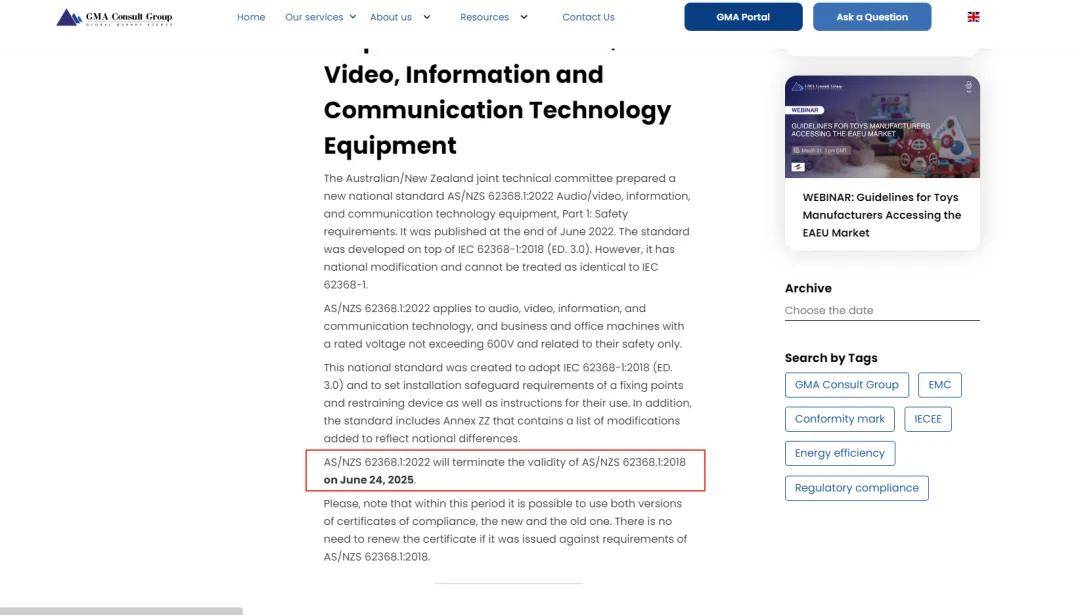Choose the IECEE tag

click(x=927, y=419)
